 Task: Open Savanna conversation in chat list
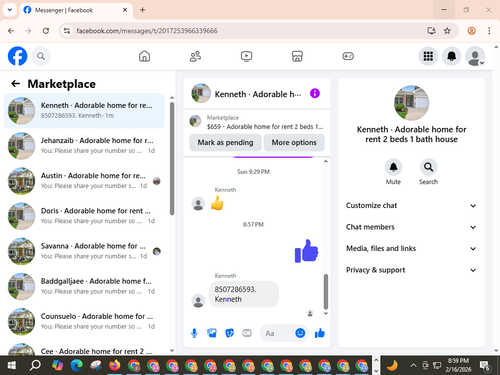tap(84, 251)
